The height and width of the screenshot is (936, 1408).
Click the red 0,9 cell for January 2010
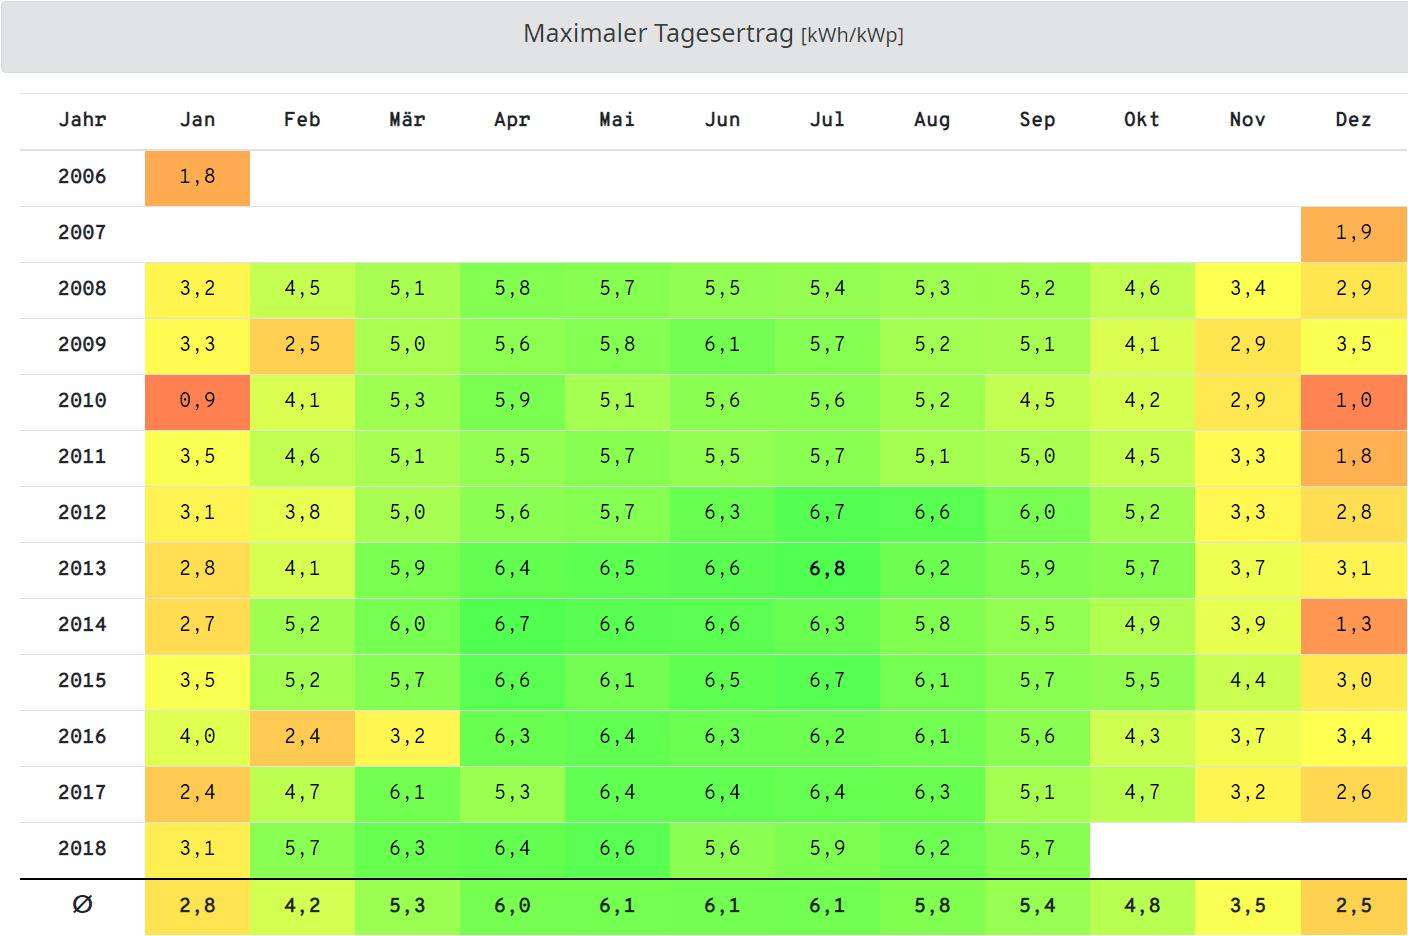click(197, 401)
